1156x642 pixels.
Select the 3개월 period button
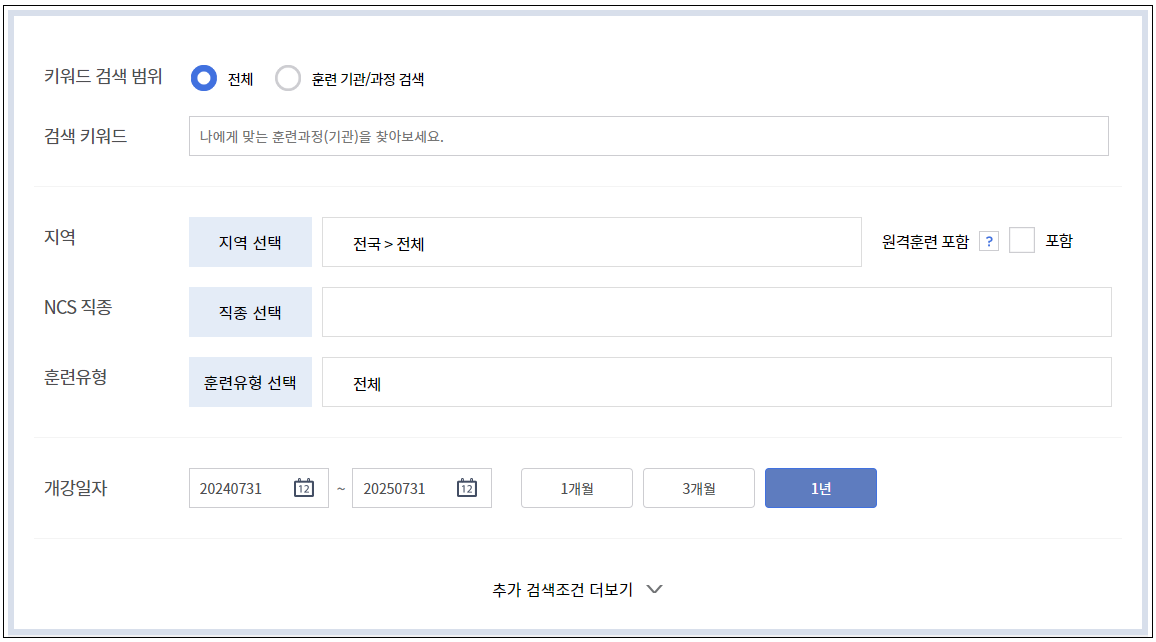698,488
